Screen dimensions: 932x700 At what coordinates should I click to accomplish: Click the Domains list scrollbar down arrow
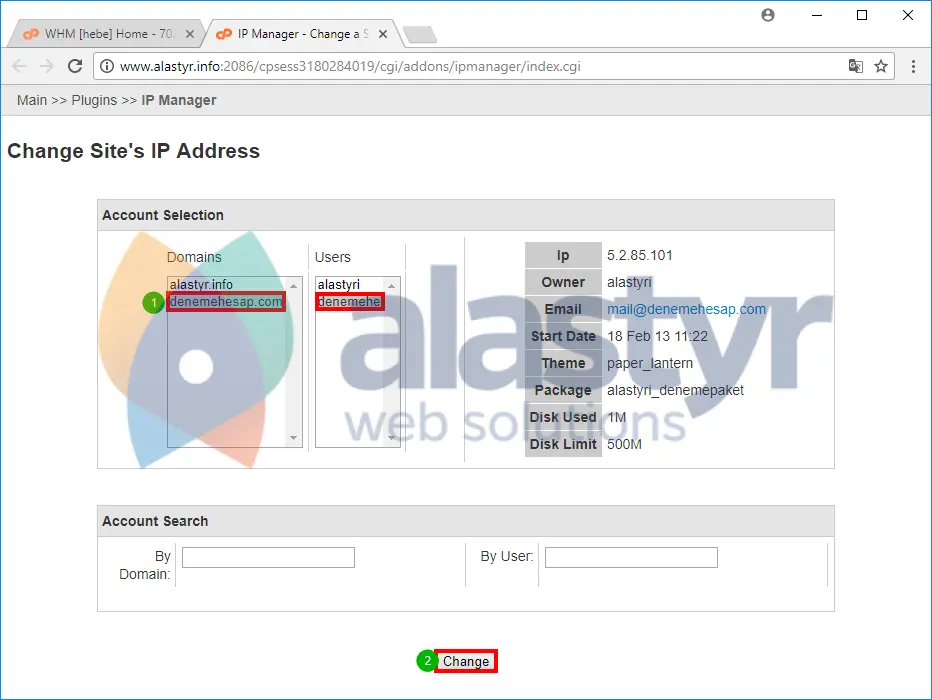pyautogui.click(x=293, y=438)
